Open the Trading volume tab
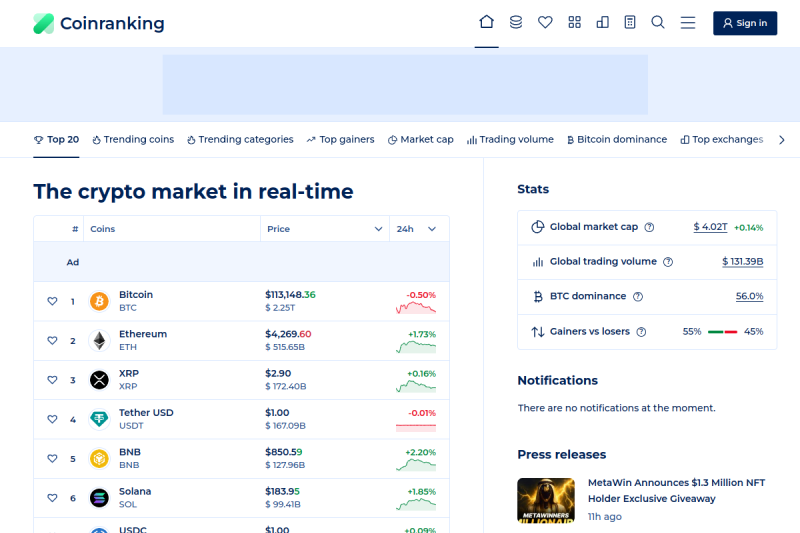The width and height of the screenshot is (800, 533). [x=510, y=140]
